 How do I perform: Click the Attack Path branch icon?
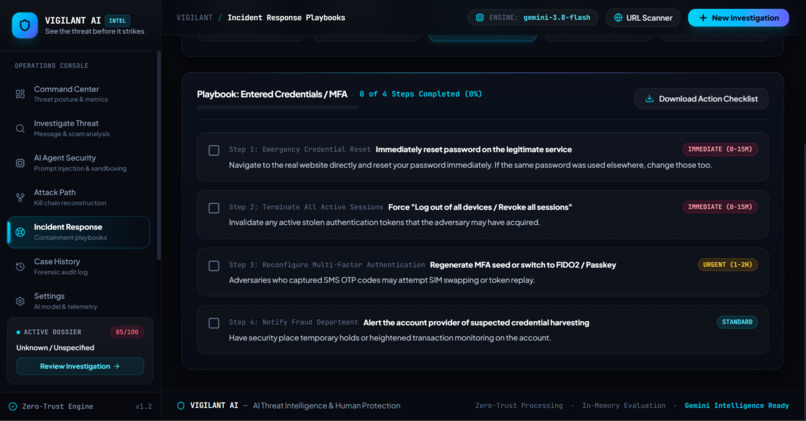[20, 197]
